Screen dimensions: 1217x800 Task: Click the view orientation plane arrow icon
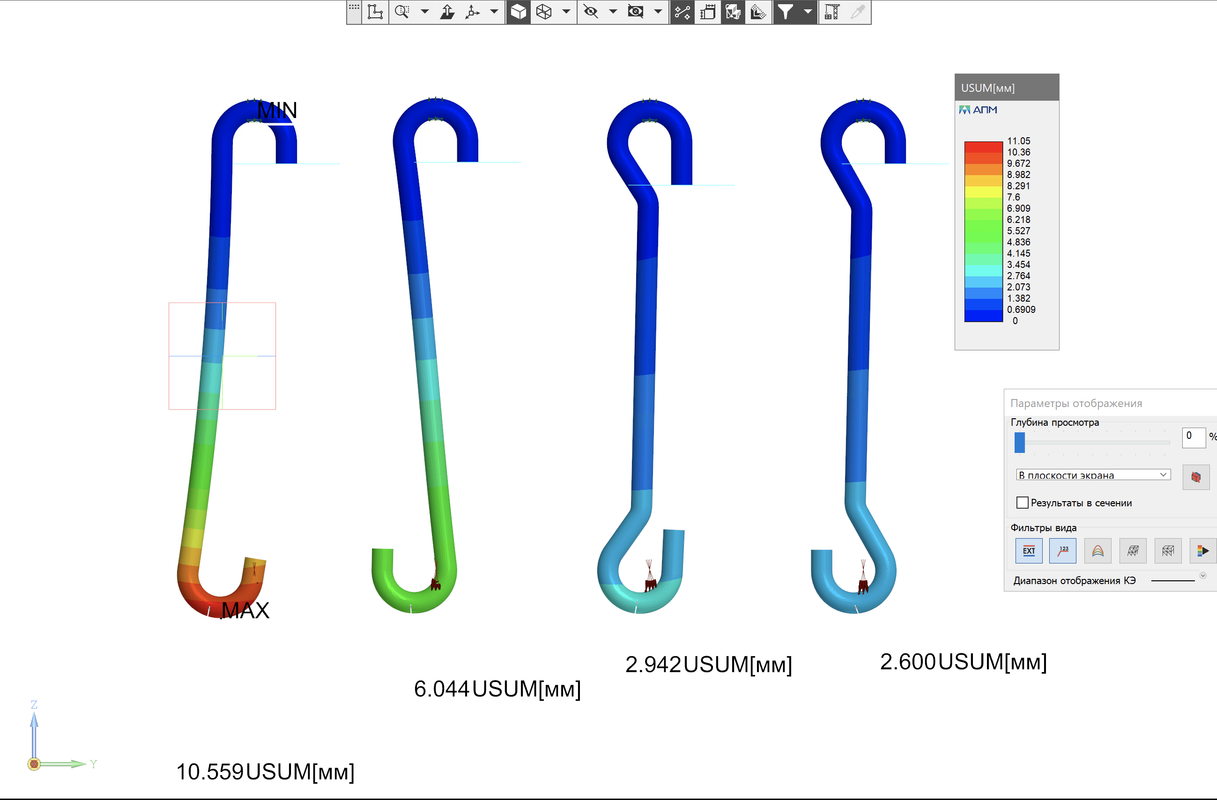click(x=447, y=12)
